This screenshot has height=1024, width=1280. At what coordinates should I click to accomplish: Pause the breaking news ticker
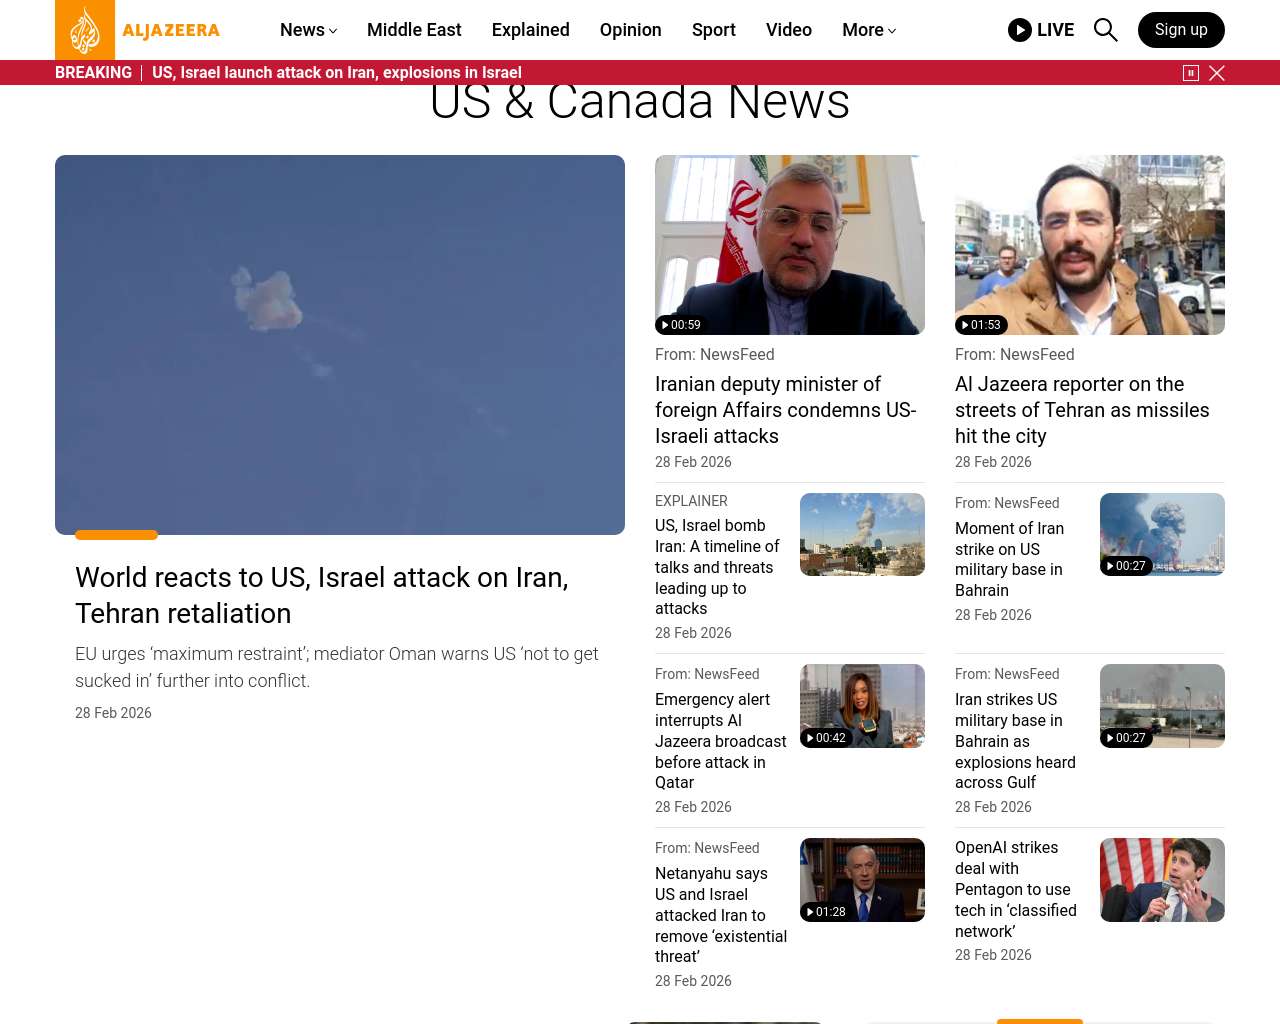pyautogui.click(x=1191, y=73)
